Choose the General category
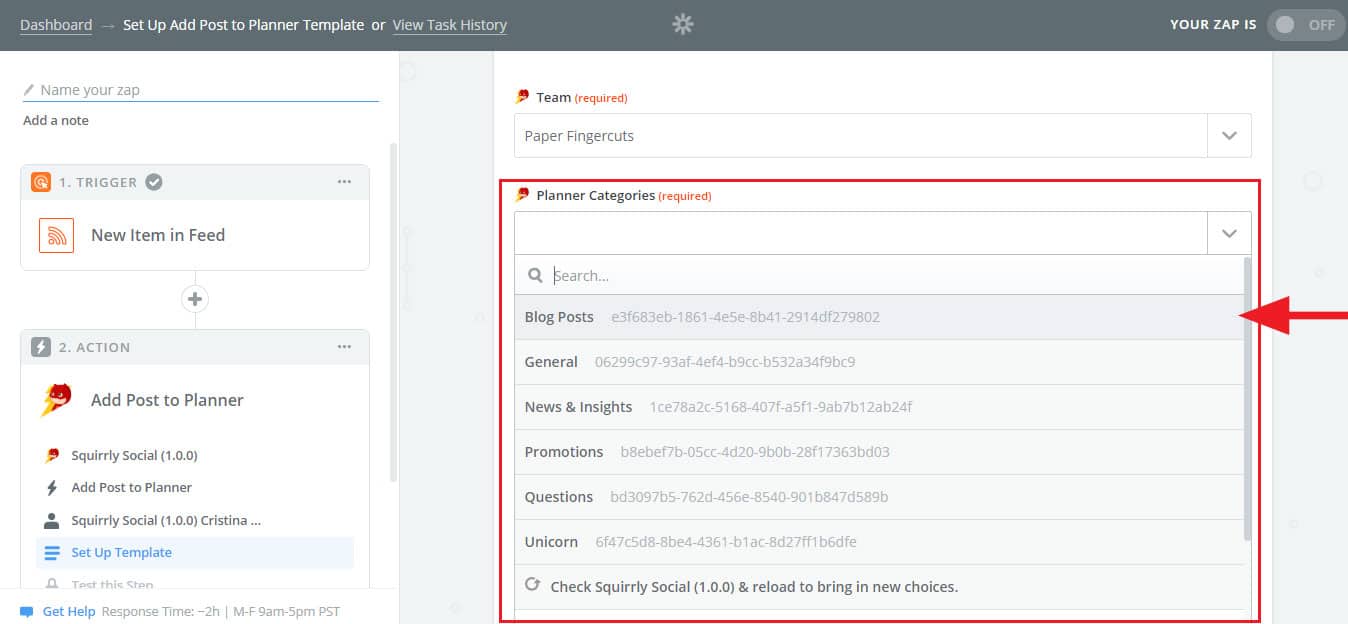This screenshot has width=1348, height=624. (879, 362)
